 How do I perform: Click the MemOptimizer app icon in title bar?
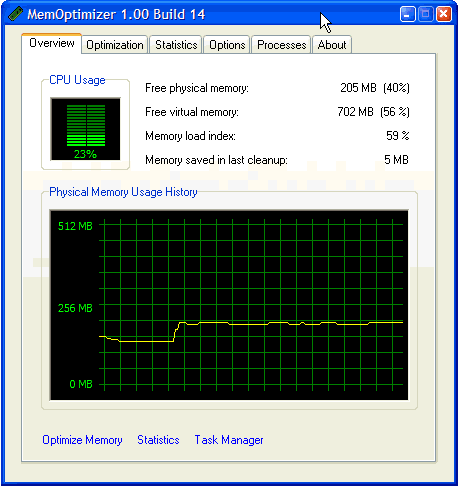(x=15, y=14)
